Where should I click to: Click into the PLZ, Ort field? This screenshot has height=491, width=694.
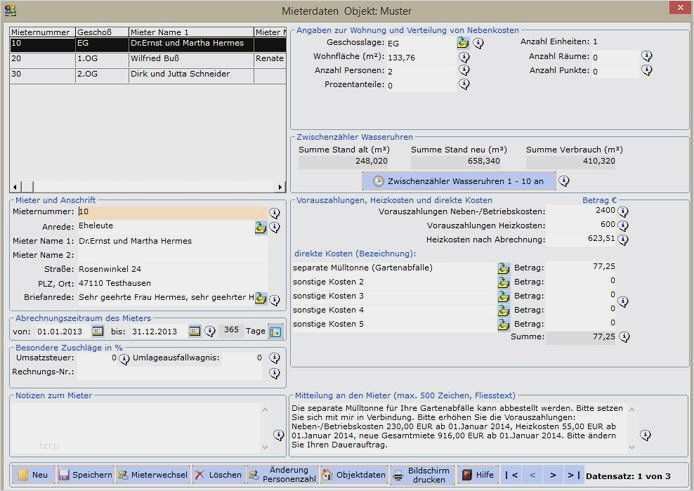pyautogui.click(x=173, y=283)
